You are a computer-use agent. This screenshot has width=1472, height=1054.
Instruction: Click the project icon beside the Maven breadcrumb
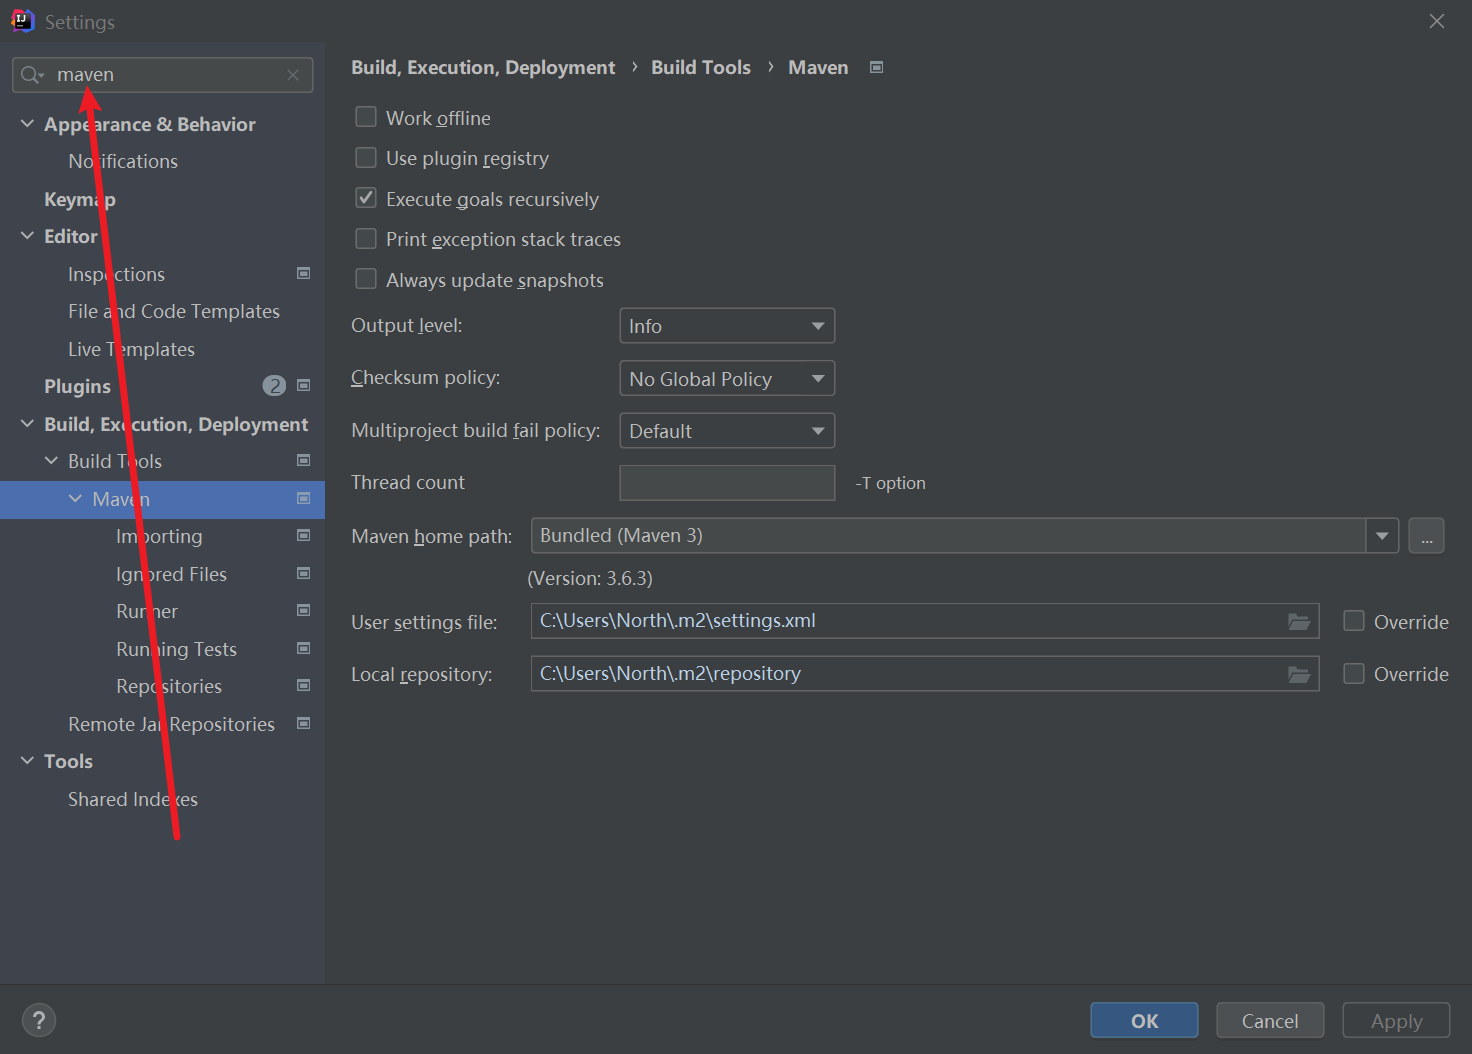click(877, 67)
